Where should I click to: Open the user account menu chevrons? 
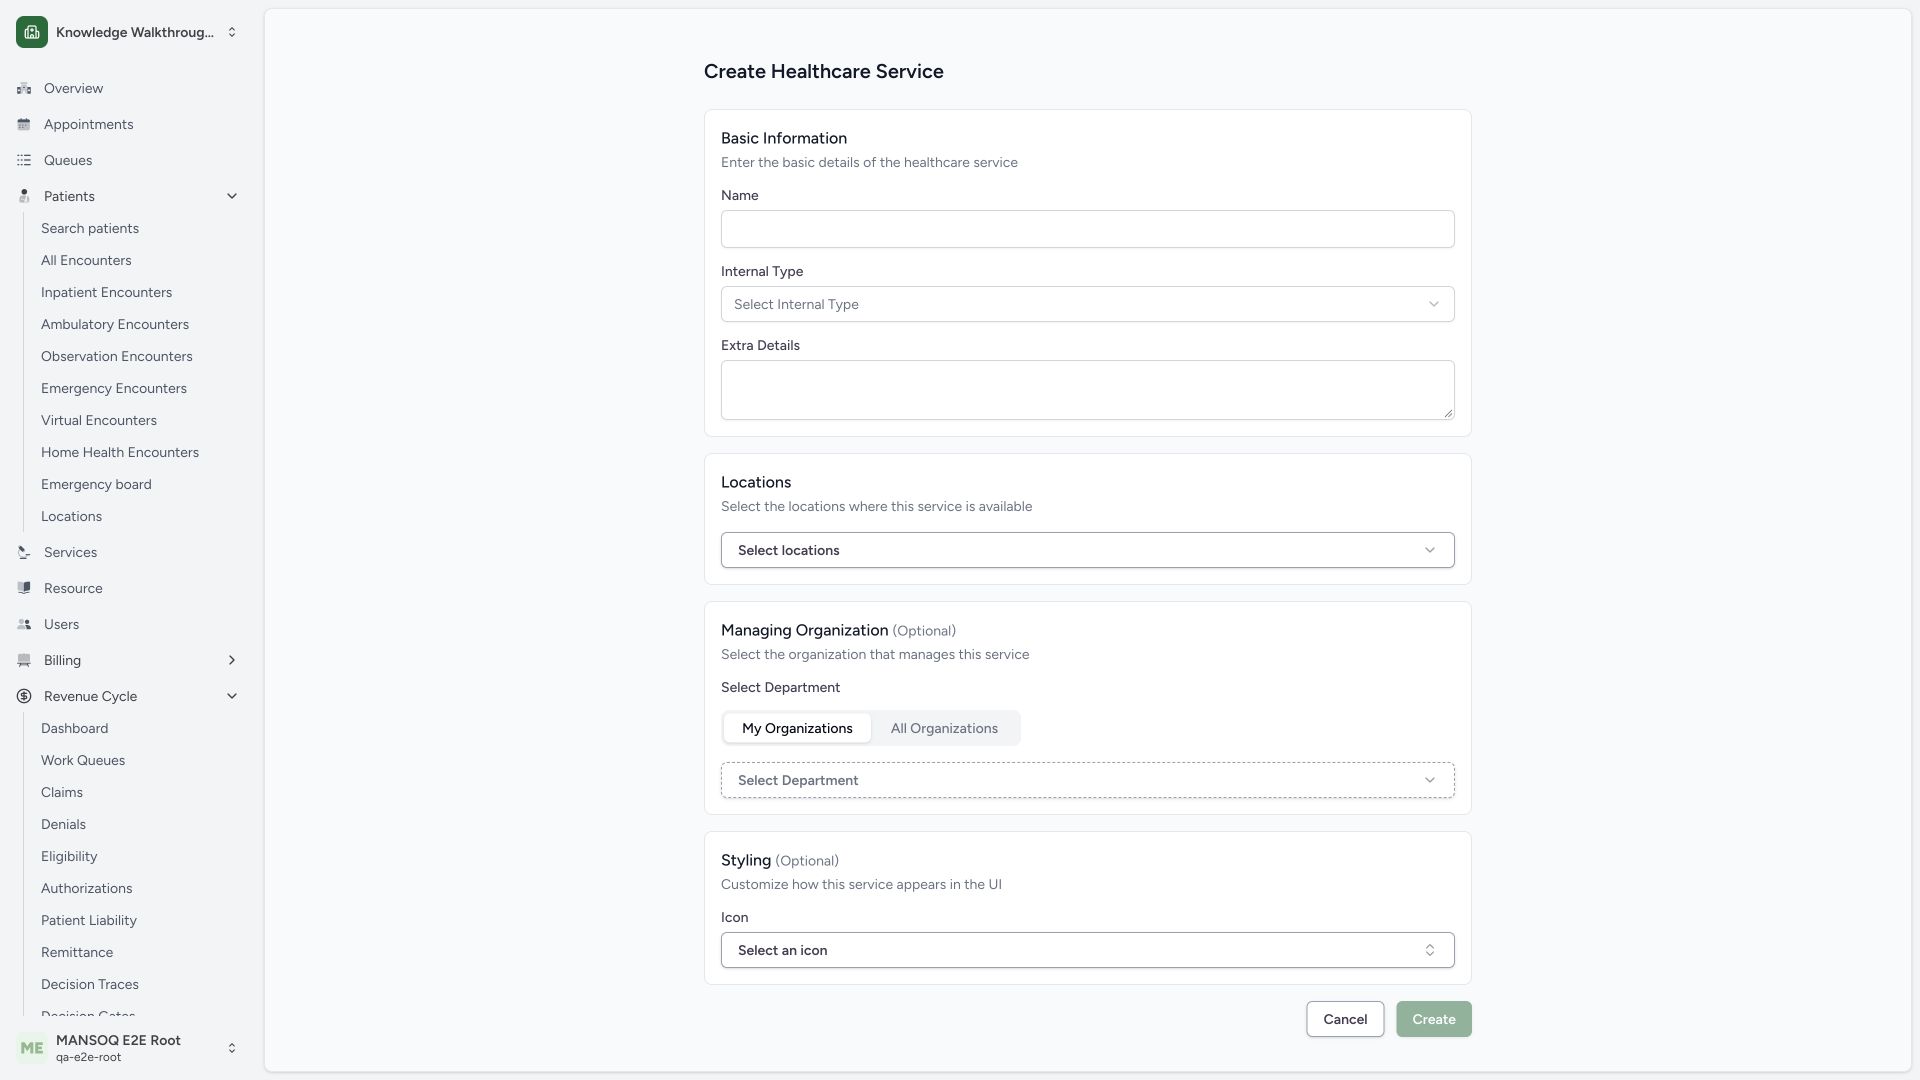(x=232, y=1048)
